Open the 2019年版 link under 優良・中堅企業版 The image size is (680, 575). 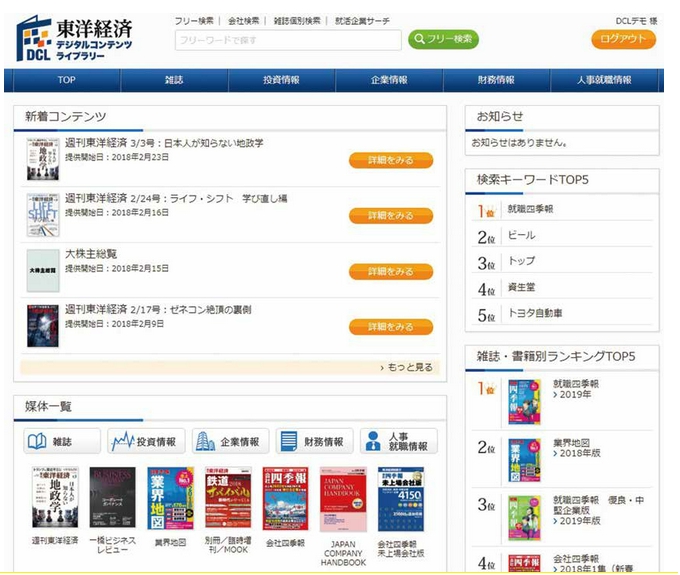pos(577,521)
